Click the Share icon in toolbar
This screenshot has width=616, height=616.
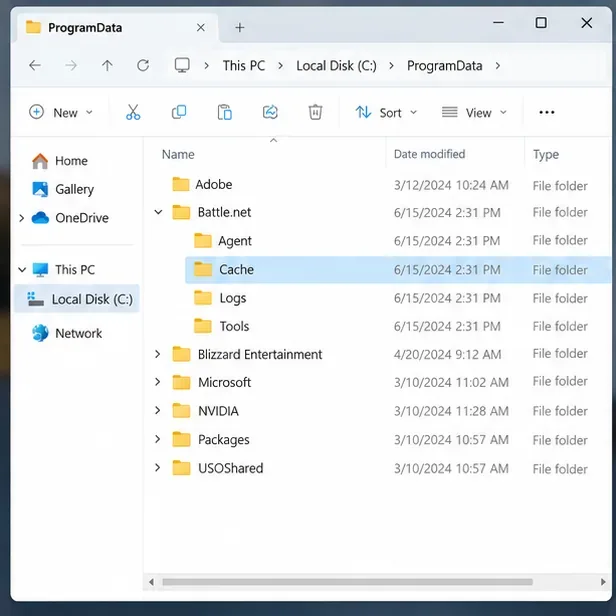click(x=270, y=112)
